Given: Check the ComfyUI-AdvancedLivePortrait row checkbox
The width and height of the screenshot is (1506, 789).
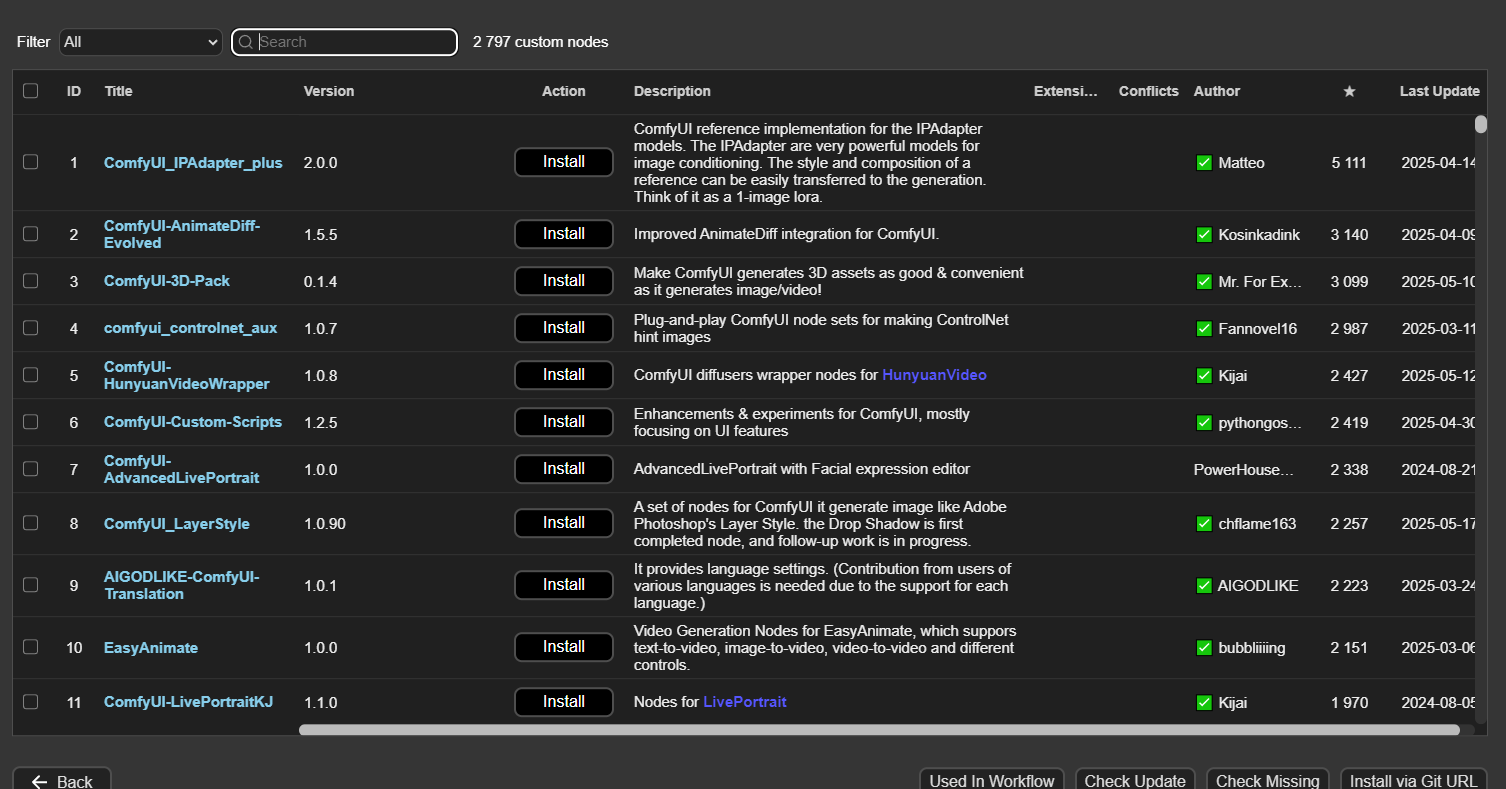Looking at the screenshot, I should tap(31, 469).
